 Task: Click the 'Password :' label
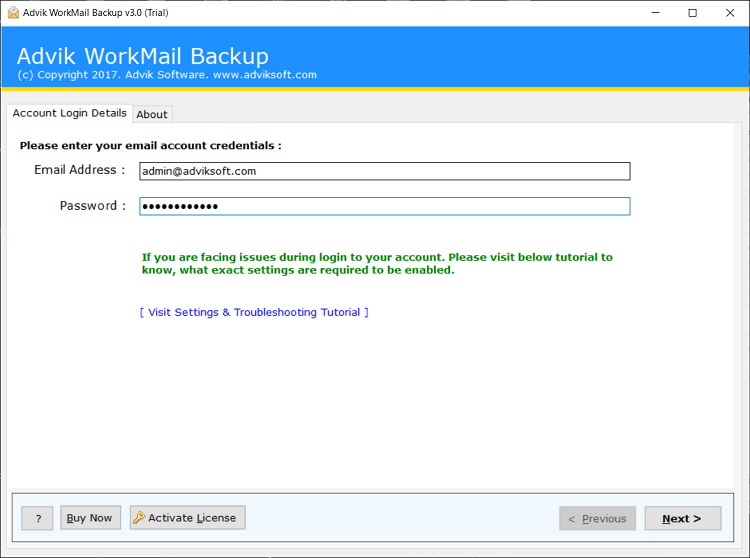tap(93, 206)
